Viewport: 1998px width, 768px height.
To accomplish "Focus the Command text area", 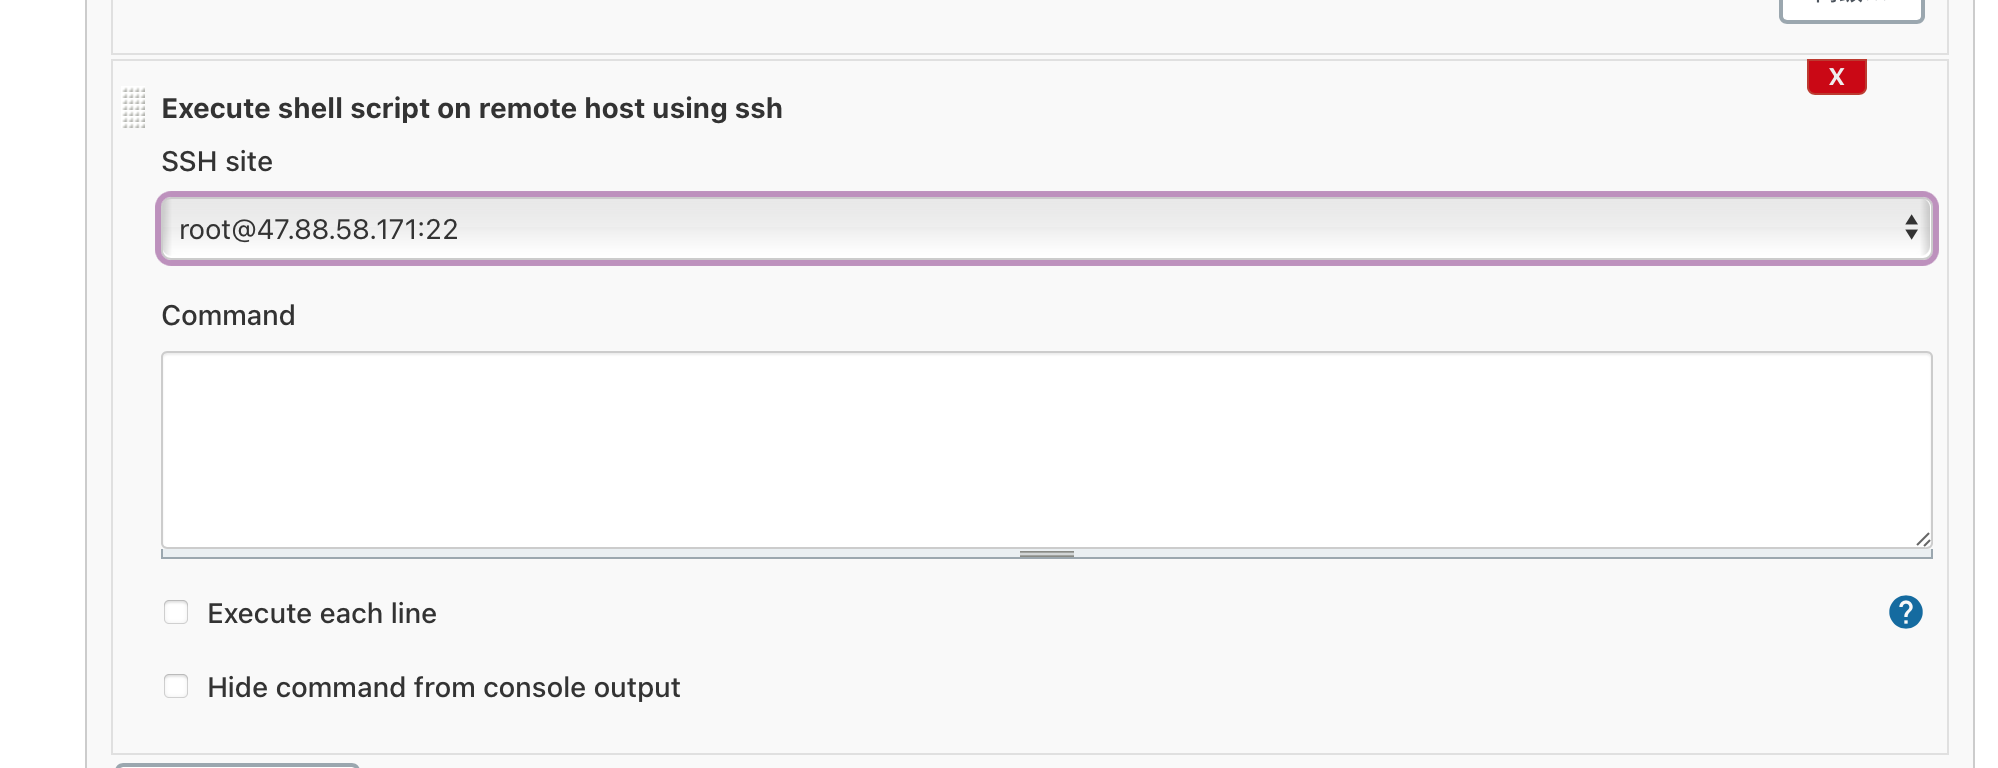I will click(1045, 449).
